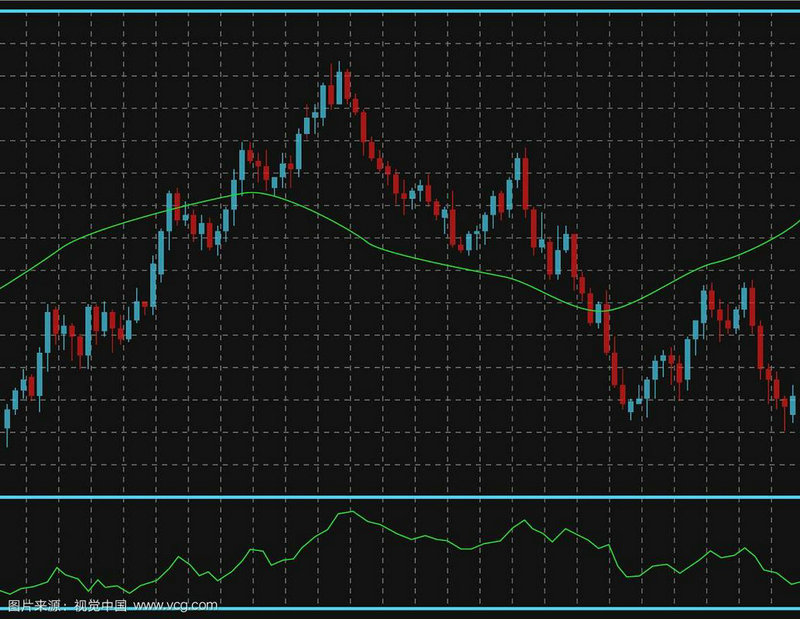Click the right end of the lower indicator line
Viewport: 800px width, 619px height.
[x=796, y=582]
